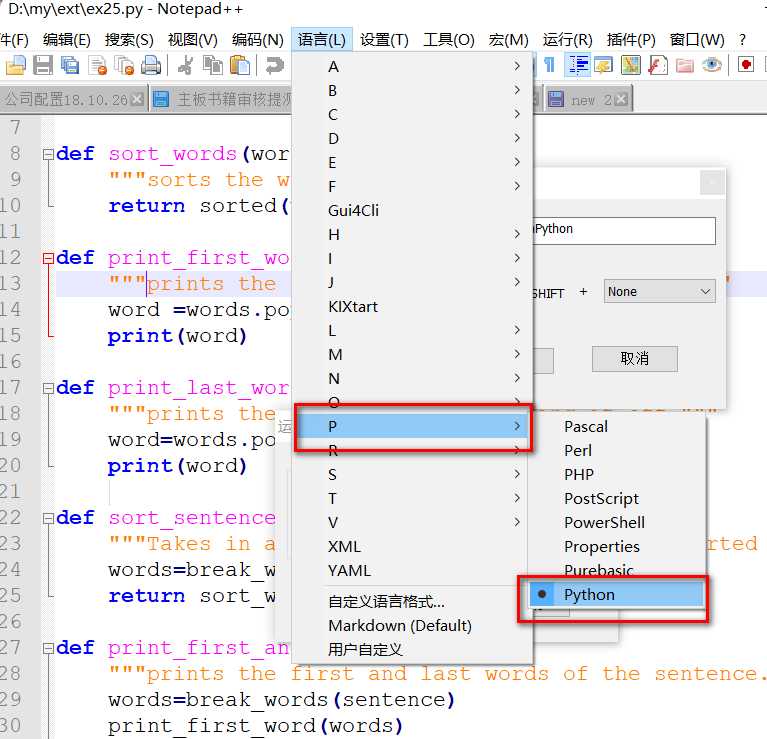Image resolution: width=767 pixels, height=739 pixels.
Task: Open the 编码(N) menu
Action: coord(258,40)
